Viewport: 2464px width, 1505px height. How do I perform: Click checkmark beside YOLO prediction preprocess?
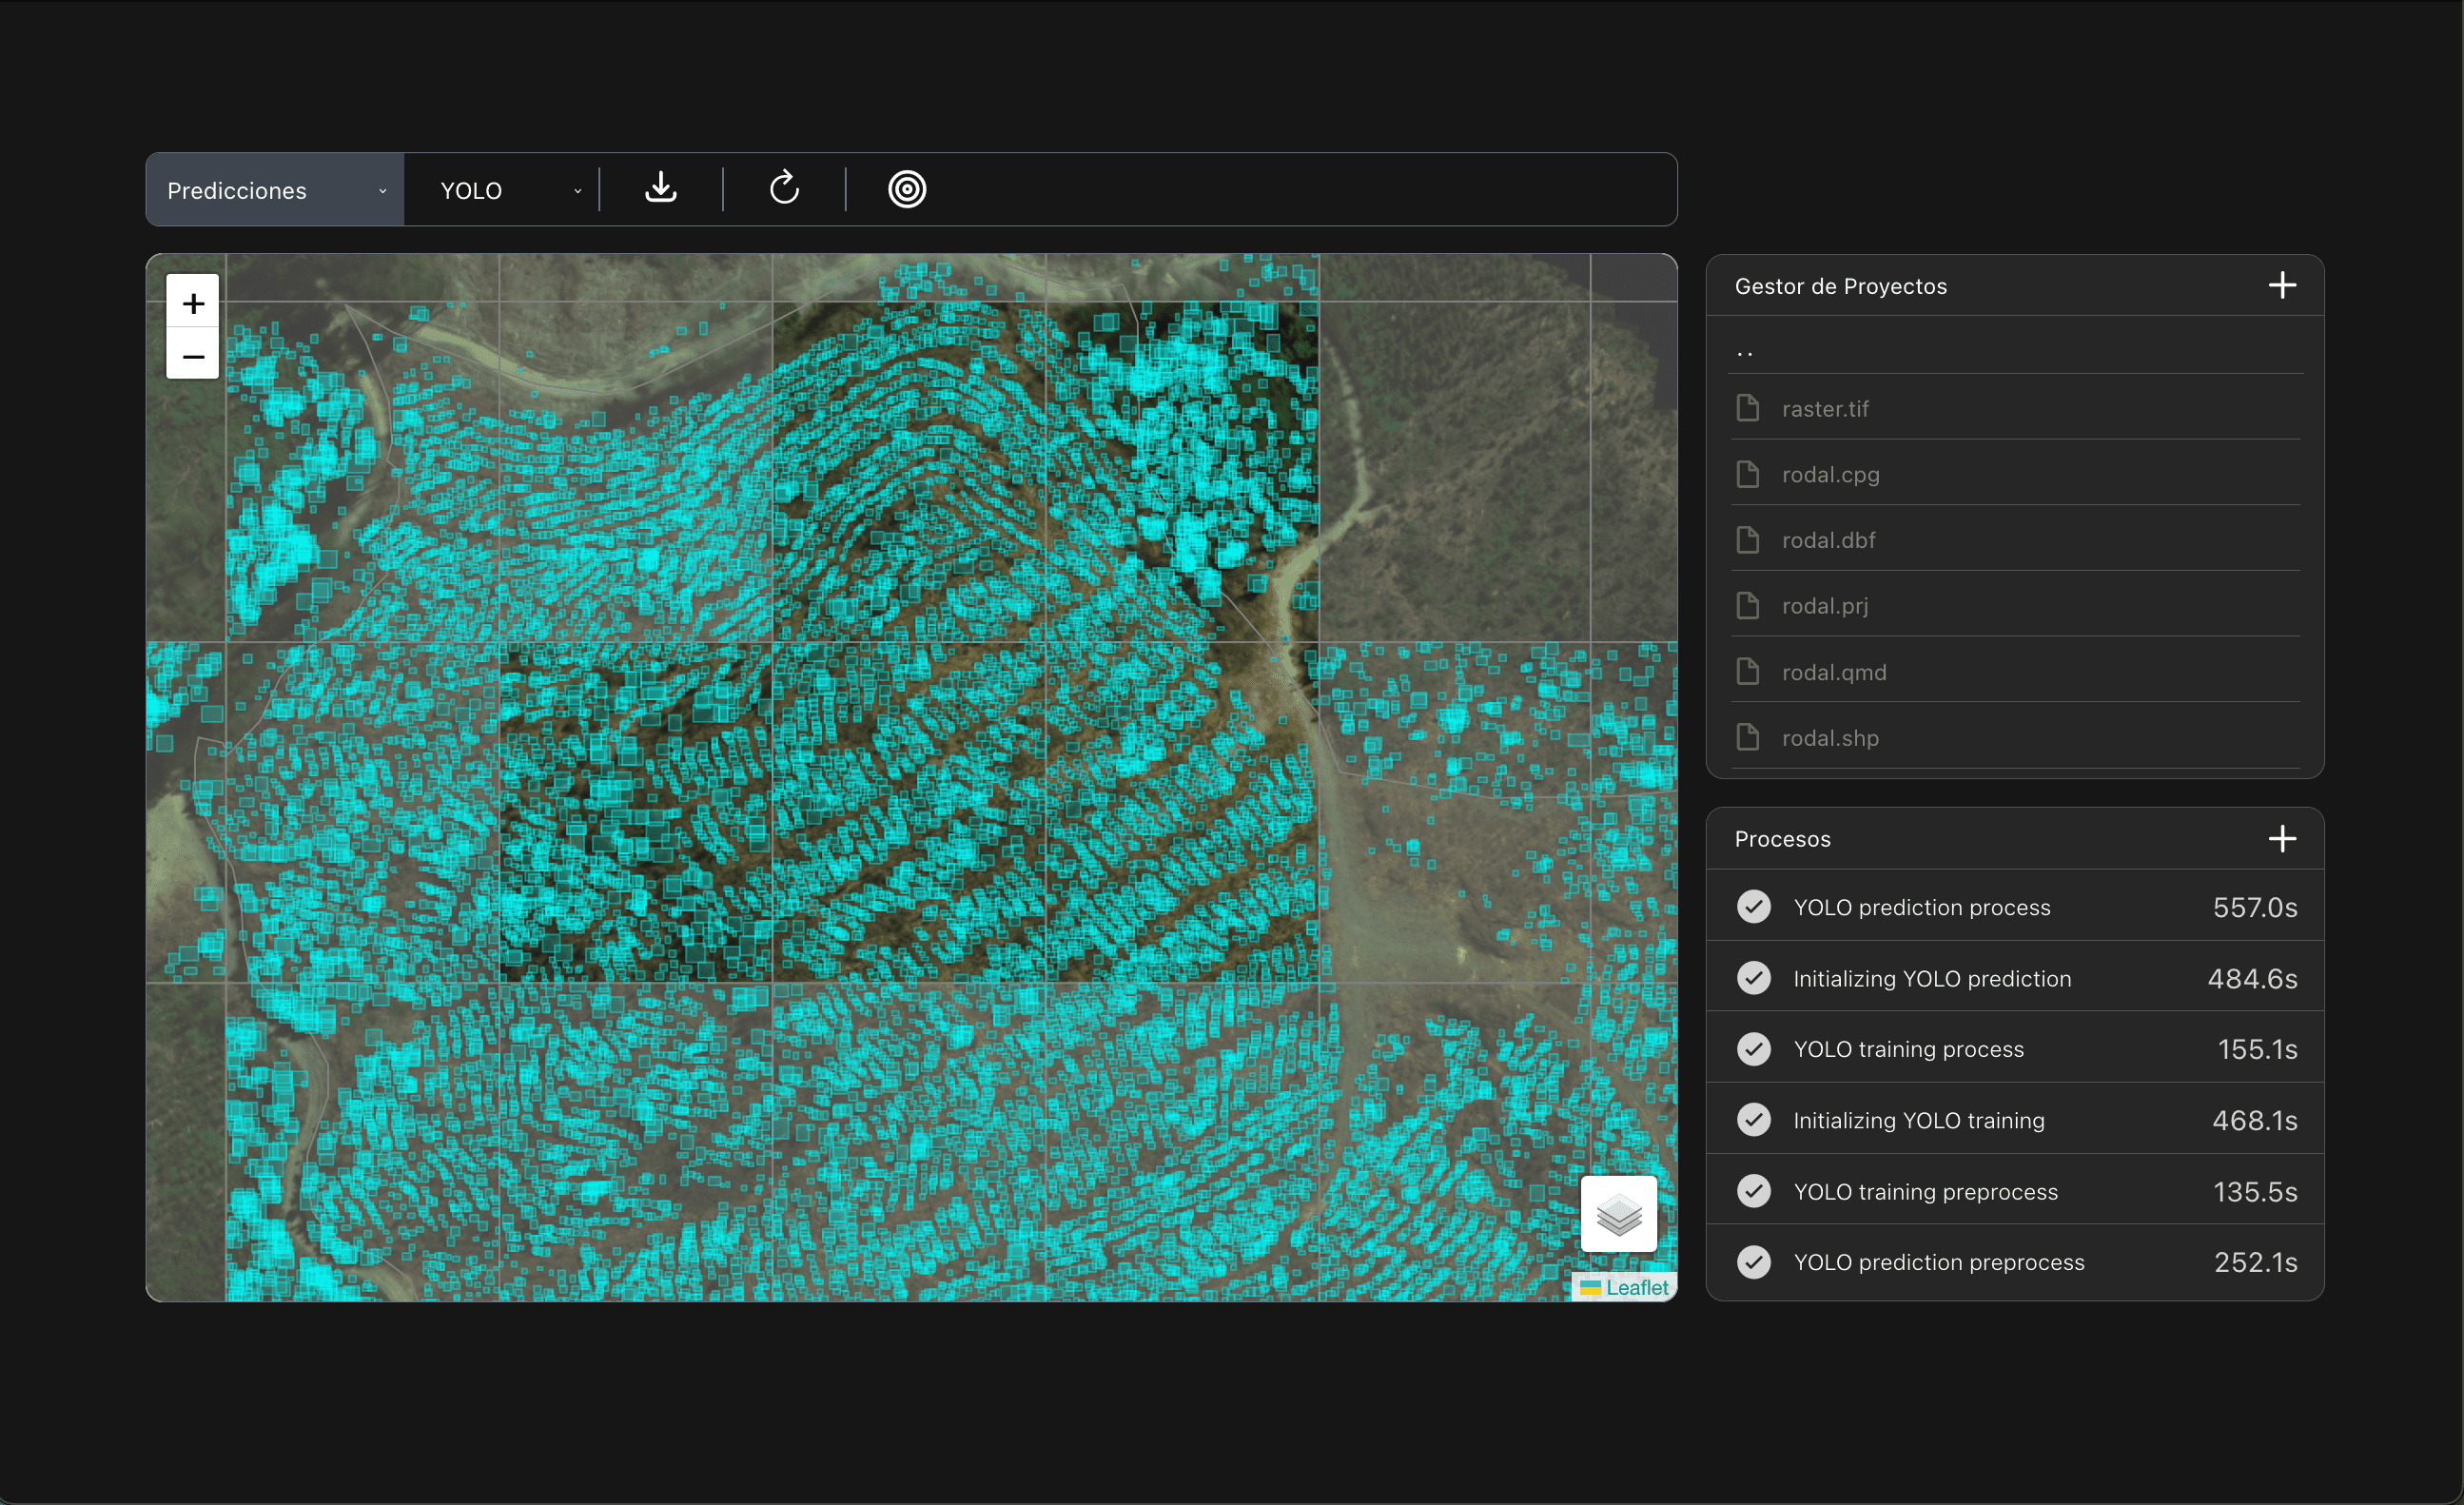click(1753, 1262)
